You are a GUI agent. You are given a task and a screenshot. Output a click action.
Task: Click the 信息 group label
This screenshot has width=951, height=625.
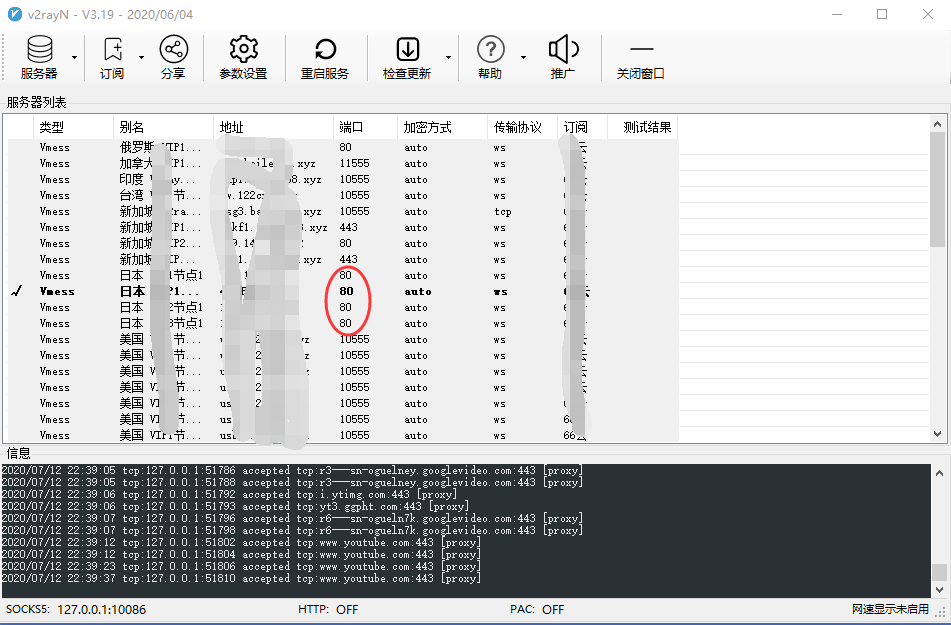click(18, 453)
